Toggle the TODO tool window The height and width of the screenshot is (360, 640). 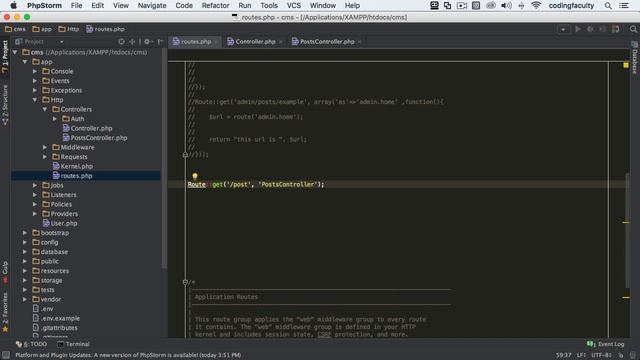coord(31,344)
